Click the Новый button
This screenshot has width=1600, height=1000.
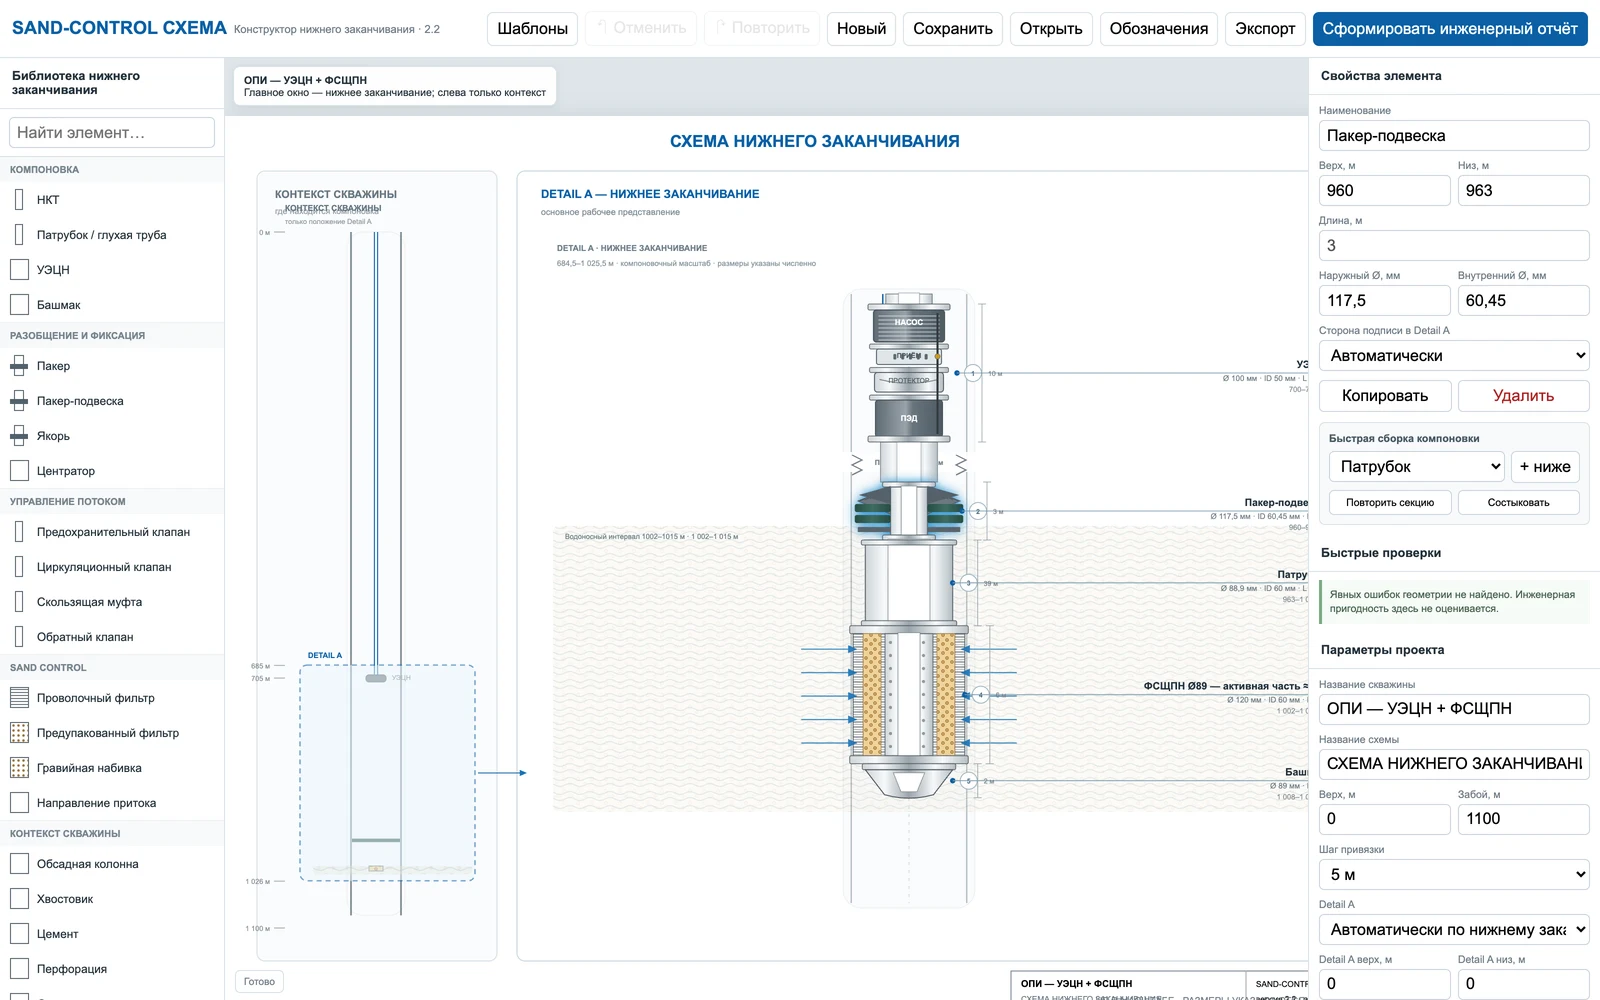click(x=862, y=29)
